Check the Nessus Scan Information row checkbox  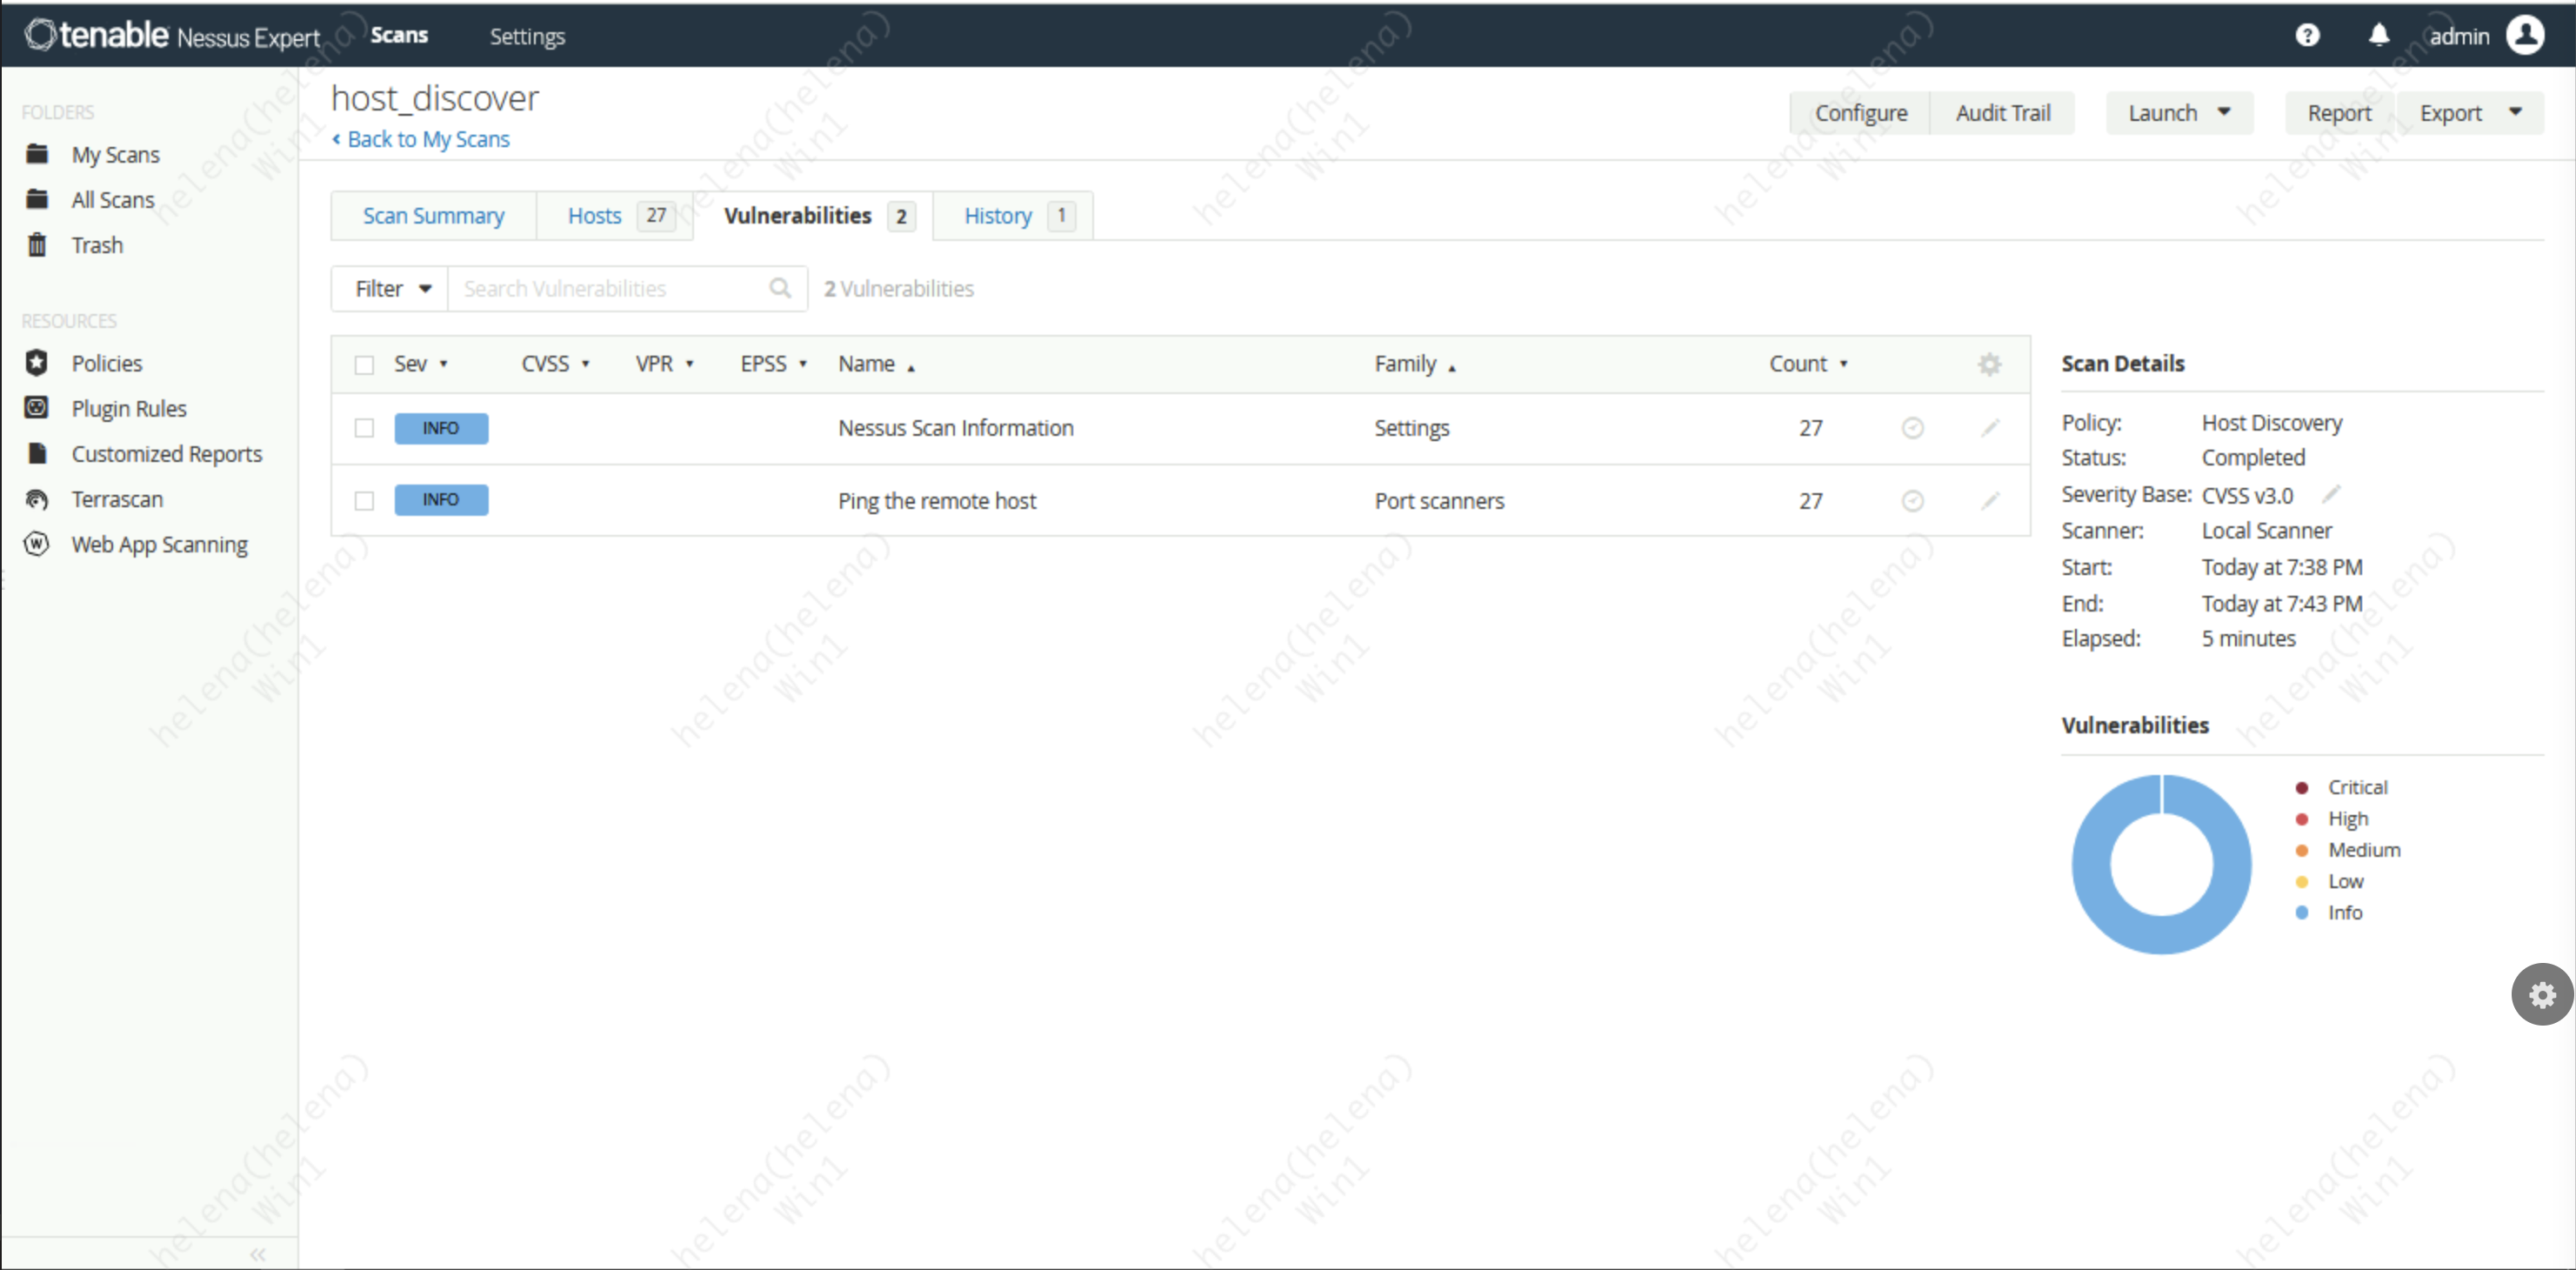364,428
